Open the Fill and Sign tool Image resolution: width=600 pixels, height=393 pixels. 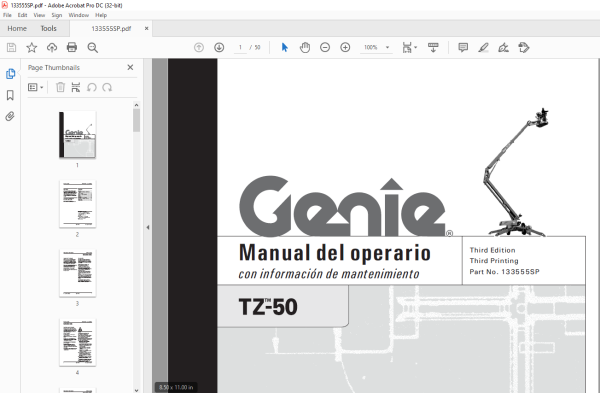[504, 47]
